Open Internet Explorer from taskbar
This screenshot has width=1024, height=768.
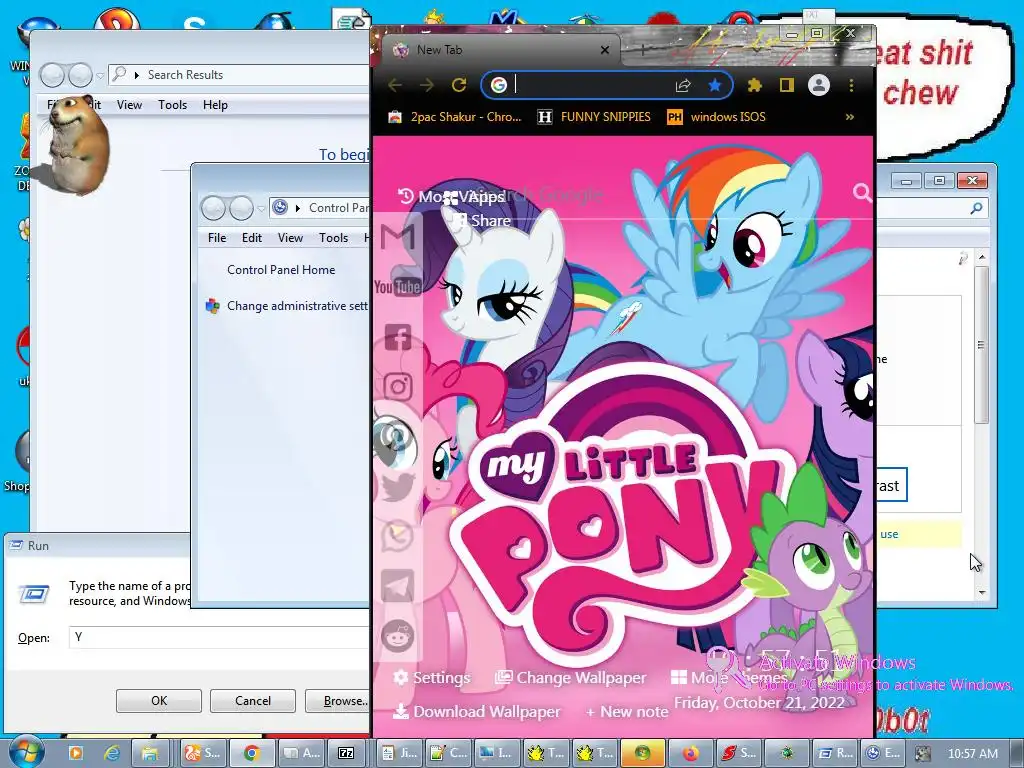[112, 754]
